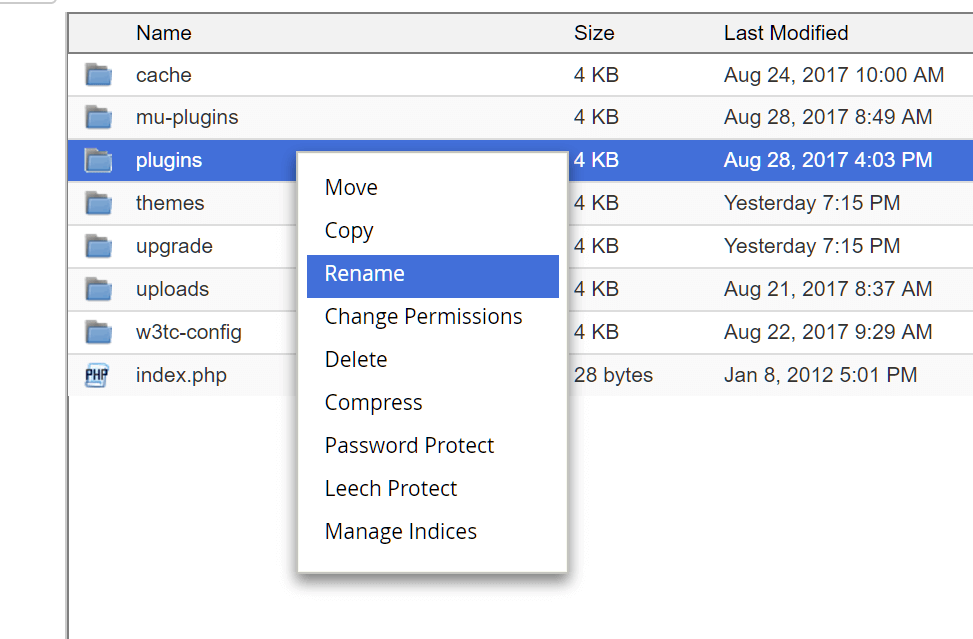The width and height of the screenshot is (973, 639).
Task: Click the mu-plugins folder icon
Action: point(98,117)
